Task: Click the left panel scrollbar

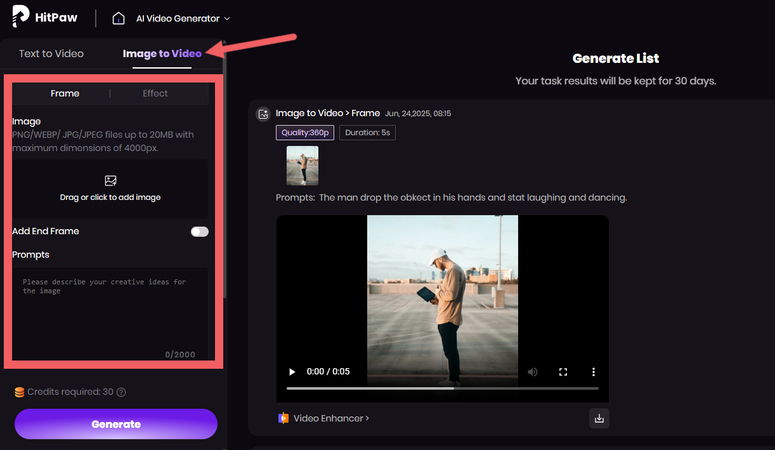Action: pos(225,171)
